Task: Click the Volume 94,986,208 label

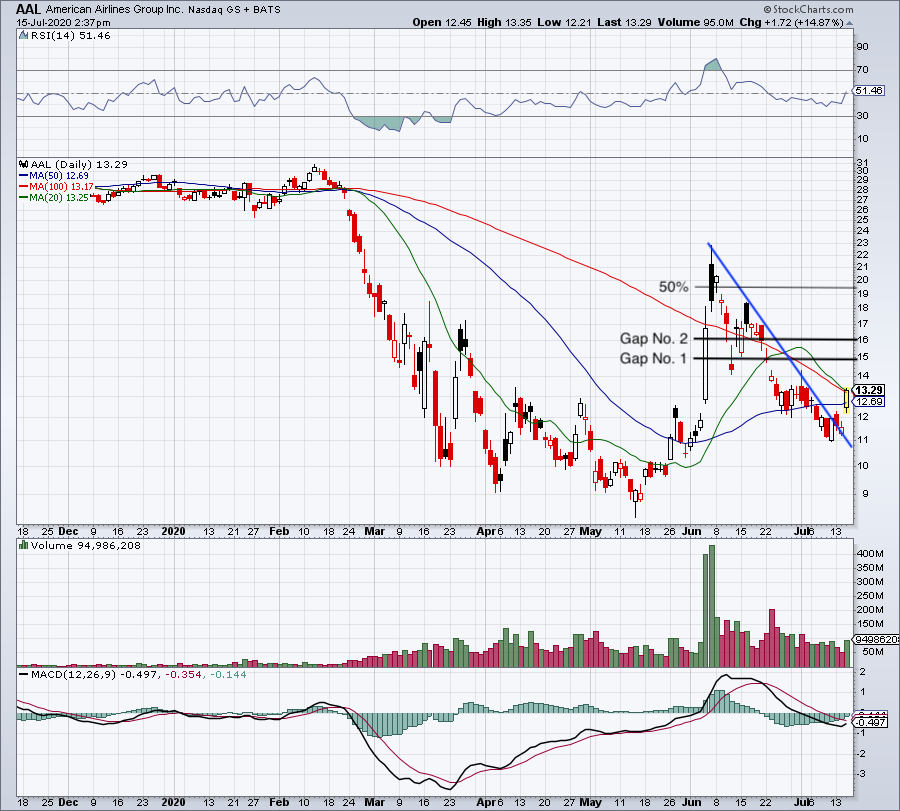Action: click(86, 545)
